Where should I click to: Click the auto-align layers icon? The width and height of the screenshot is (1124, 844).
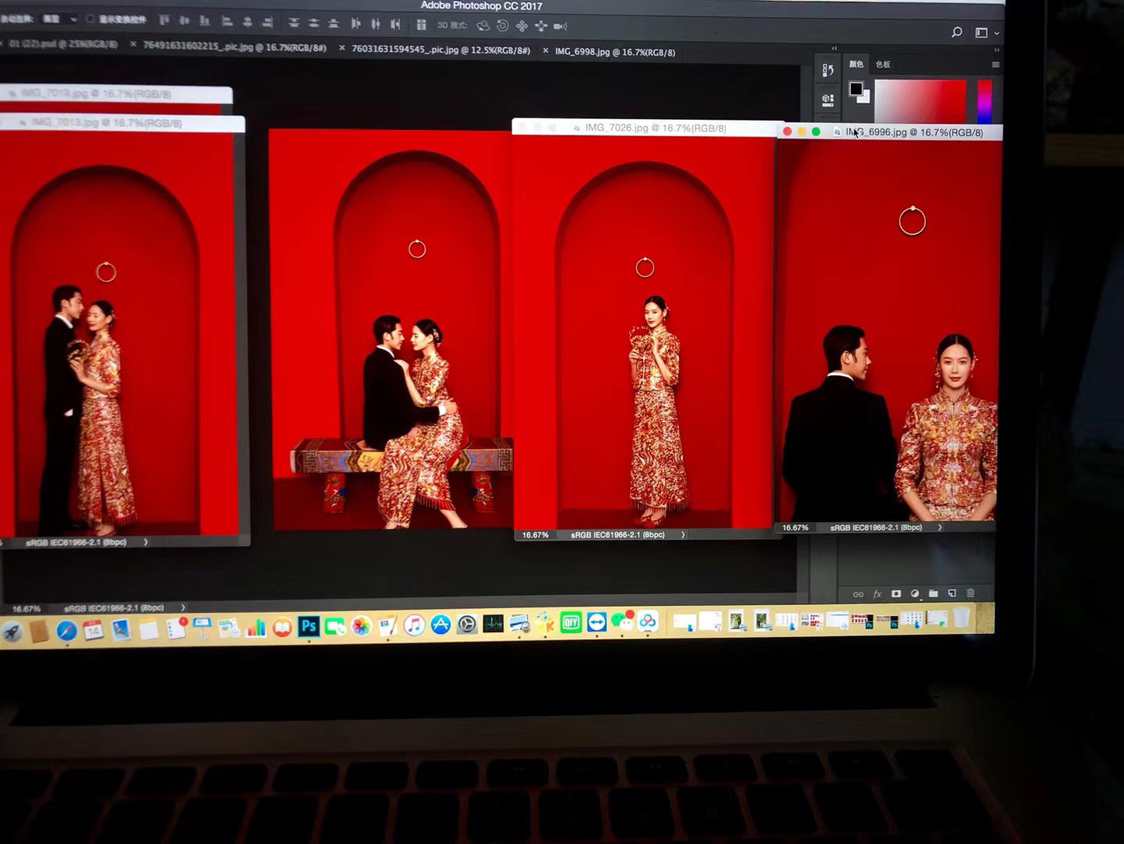pyautogui.click(x=421, y=25)
